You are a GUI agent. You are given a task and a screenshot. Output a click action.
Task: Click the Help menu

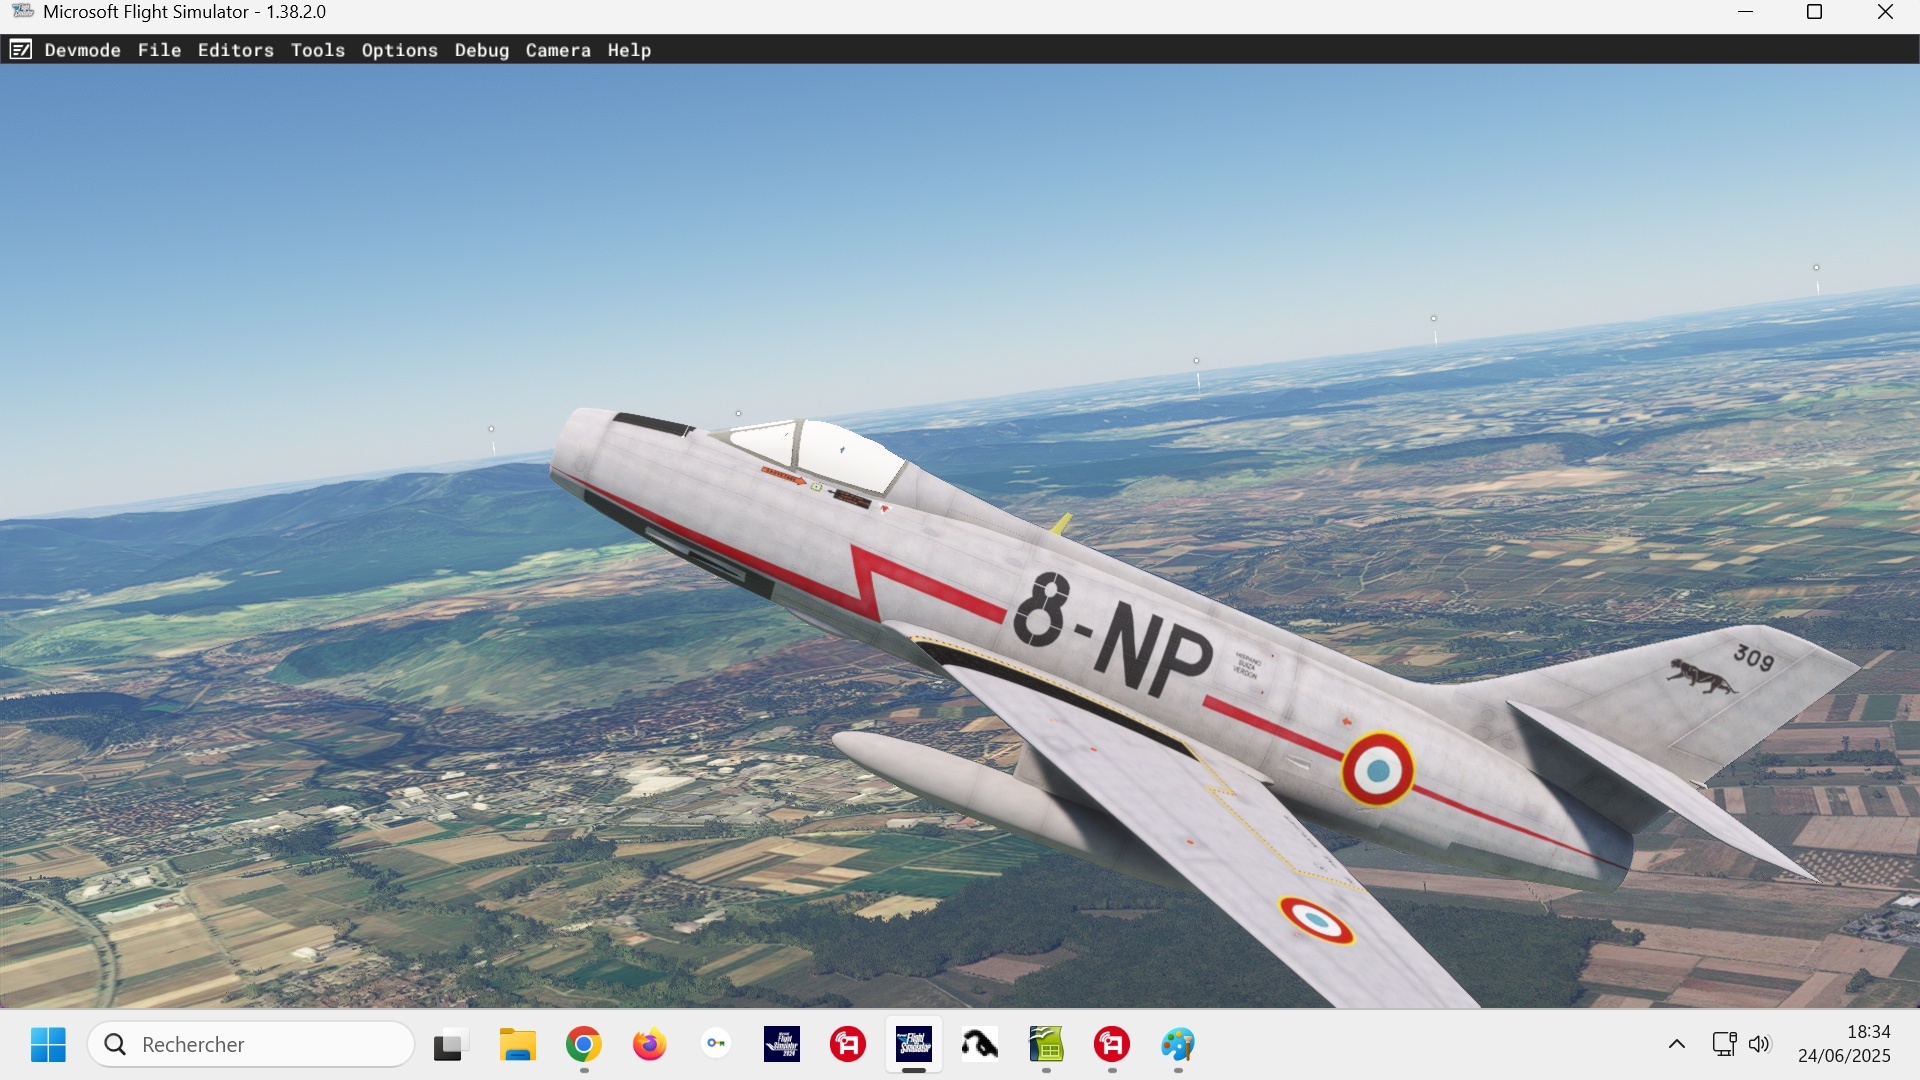click(628, 50)
